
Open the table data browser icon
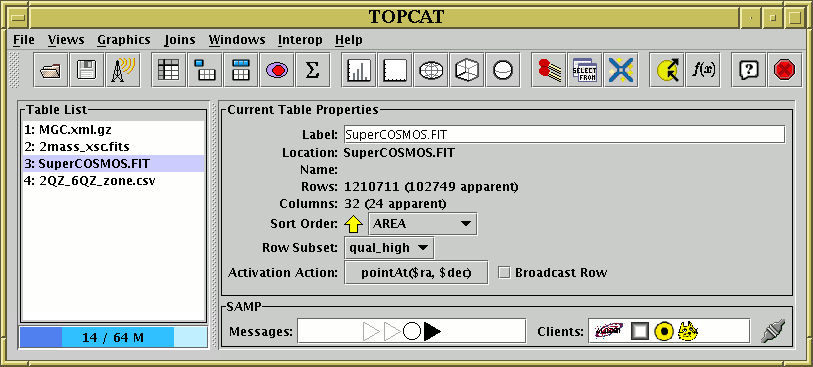click(x=169, y=70)
